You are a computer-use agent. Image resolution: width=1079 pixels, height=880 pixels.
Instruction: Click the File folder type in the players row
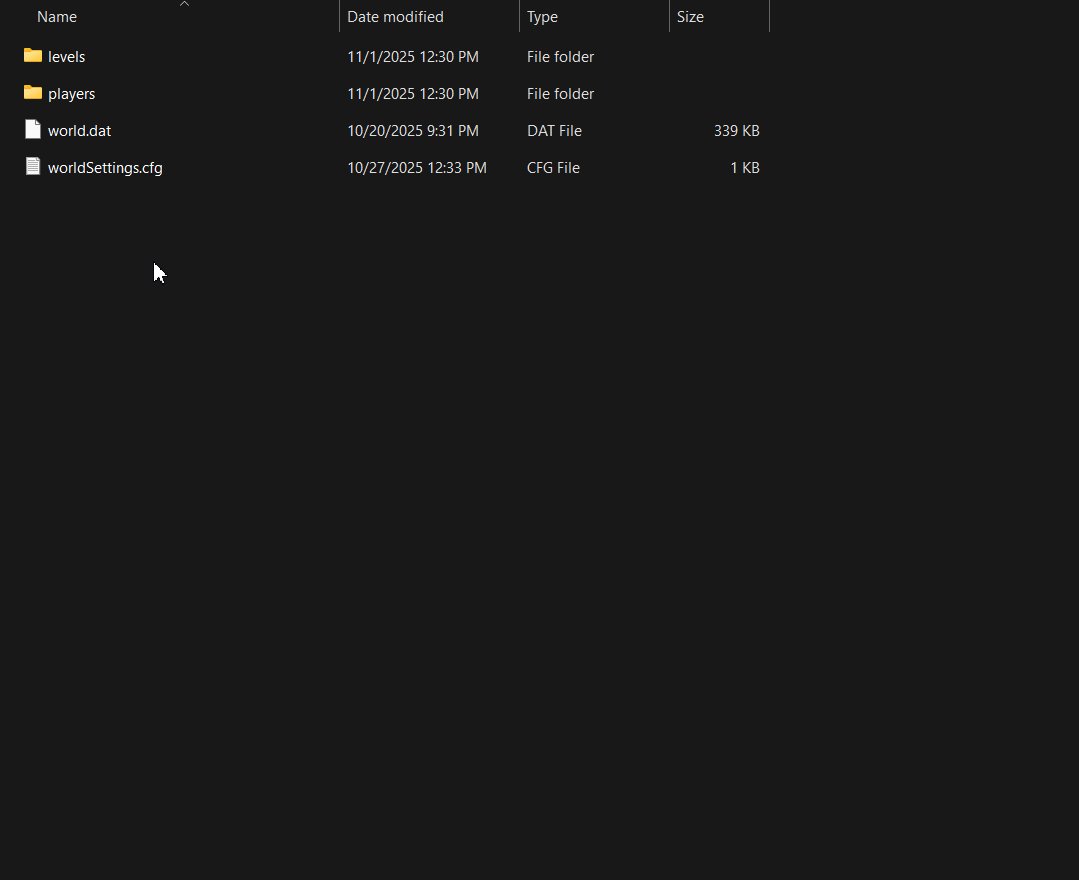pyautogui.click(x=560, y=94)
